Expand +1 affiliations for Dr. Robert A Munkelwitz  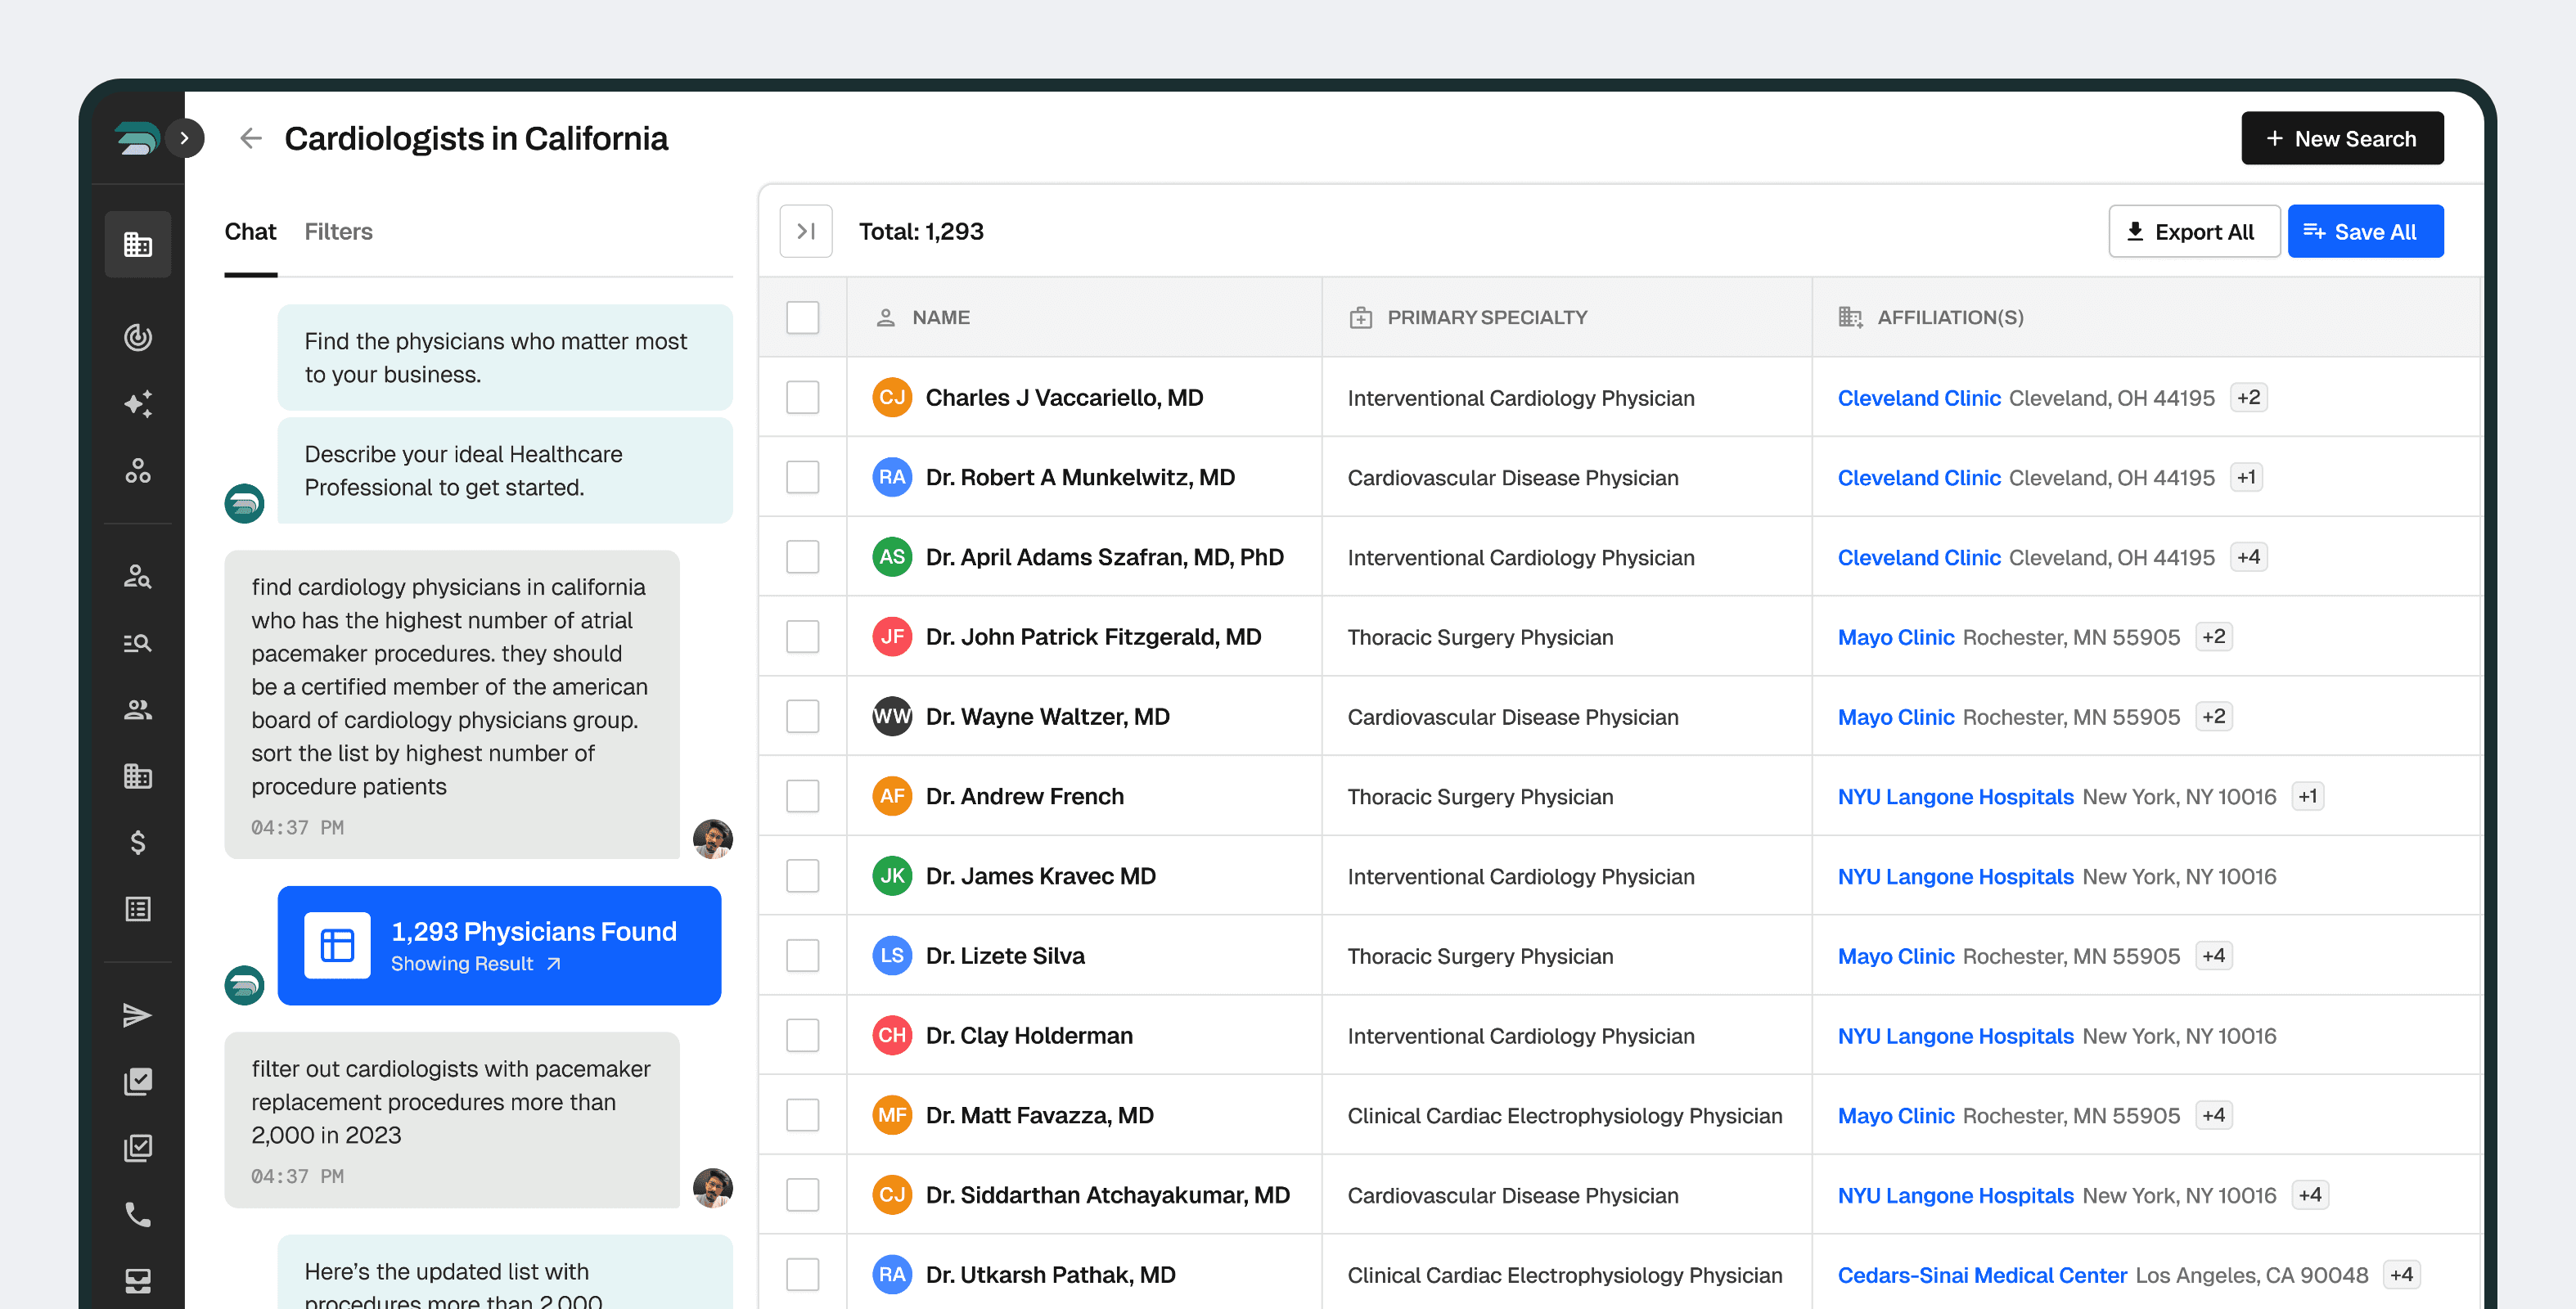click(x=2246, y=477)
